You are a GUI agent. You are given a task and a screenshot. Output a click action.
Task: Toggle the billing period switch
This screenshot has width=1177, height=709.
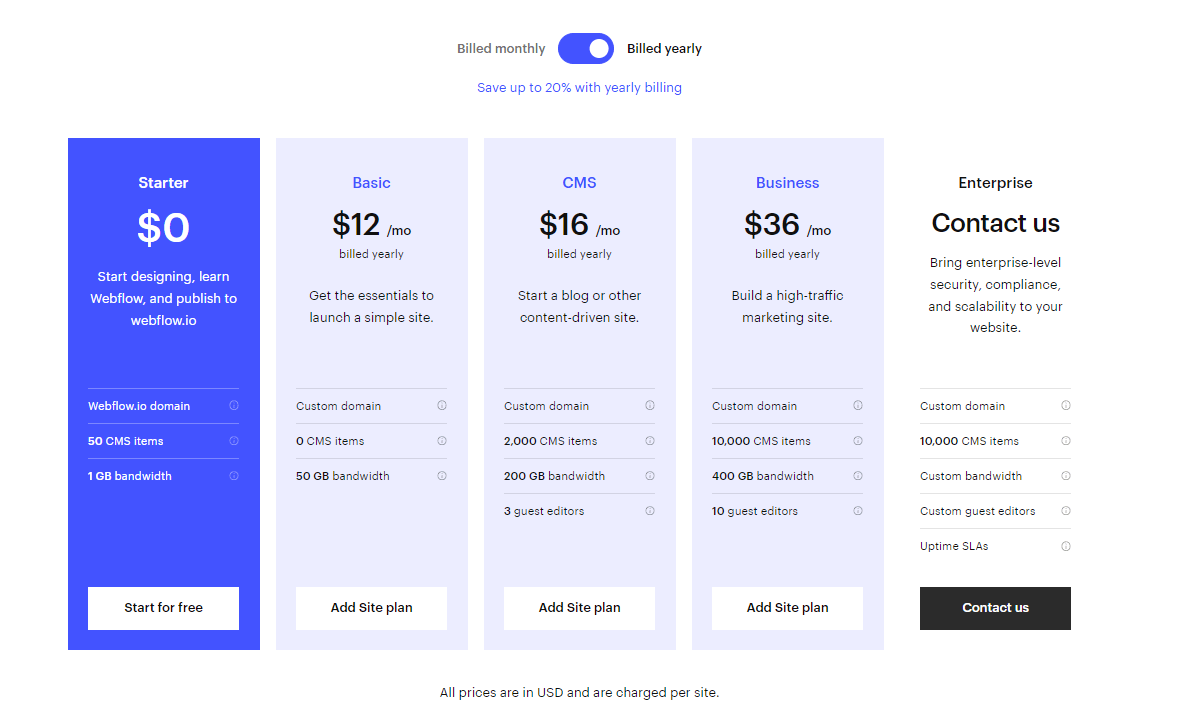[586, 48]
